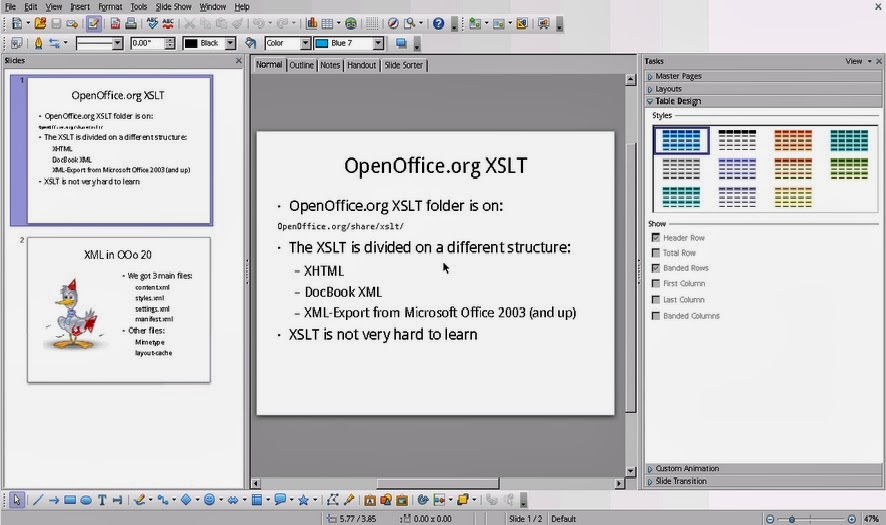Select the Line drawing tool

click(x=38, y=500)
